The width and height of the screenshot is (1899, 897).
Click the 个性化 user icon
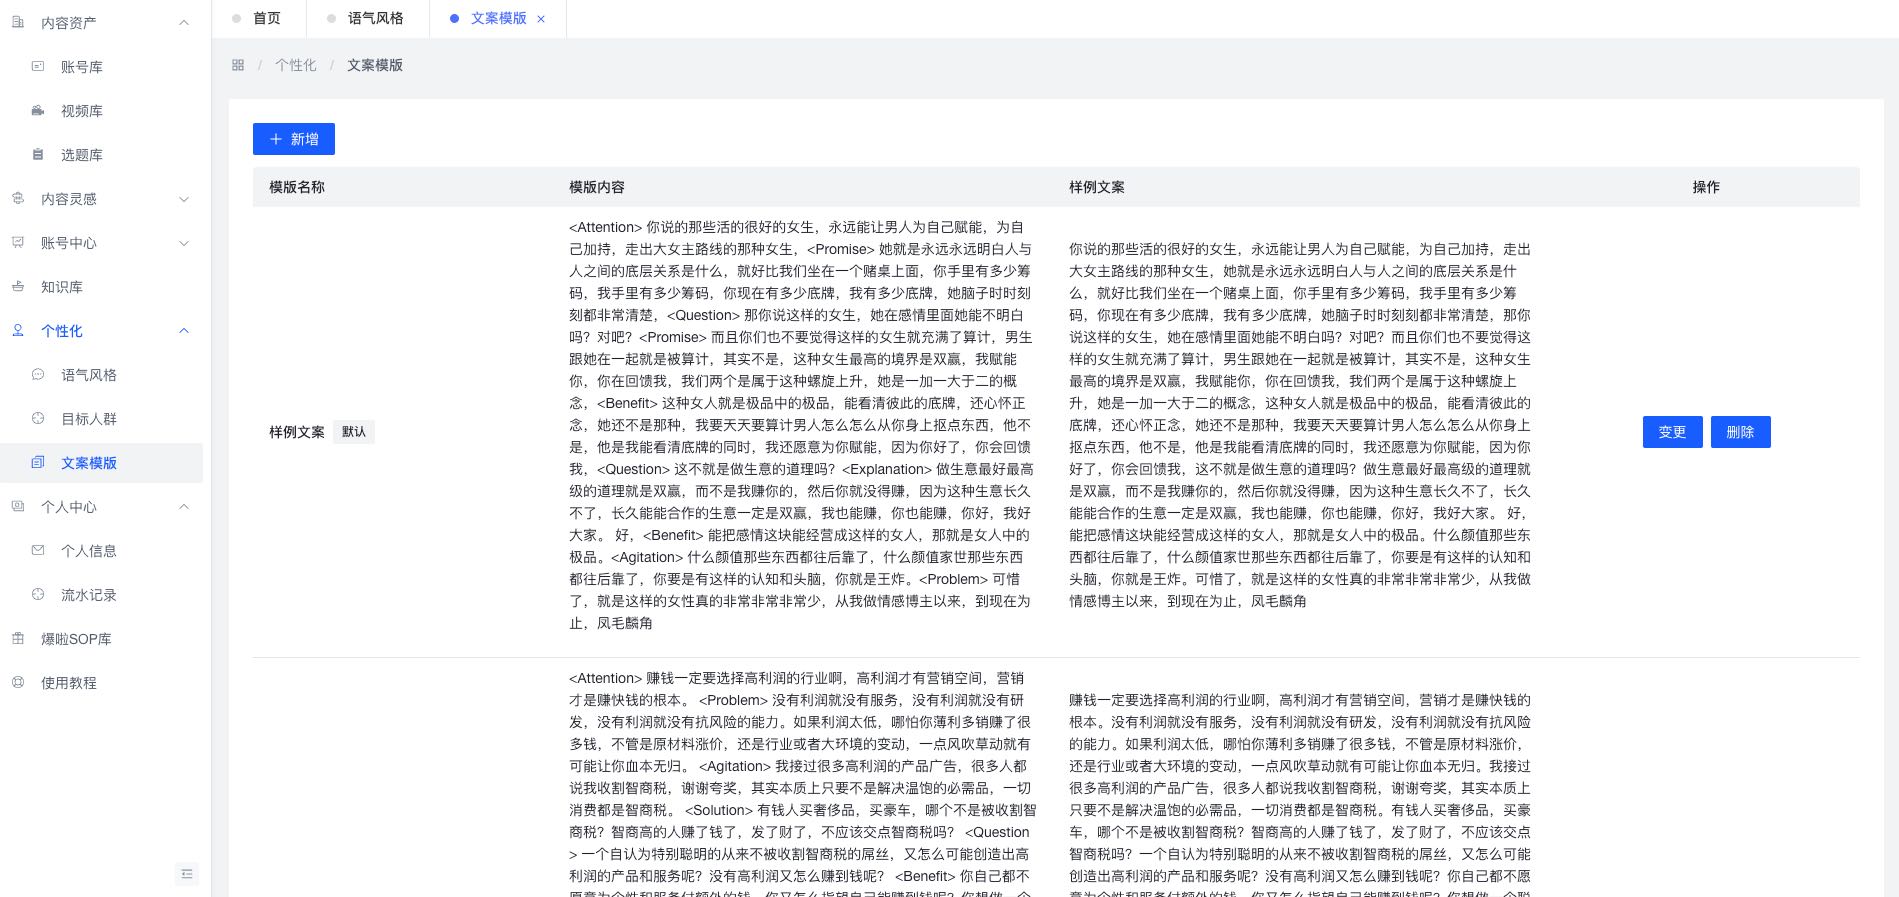click(18, 330)
